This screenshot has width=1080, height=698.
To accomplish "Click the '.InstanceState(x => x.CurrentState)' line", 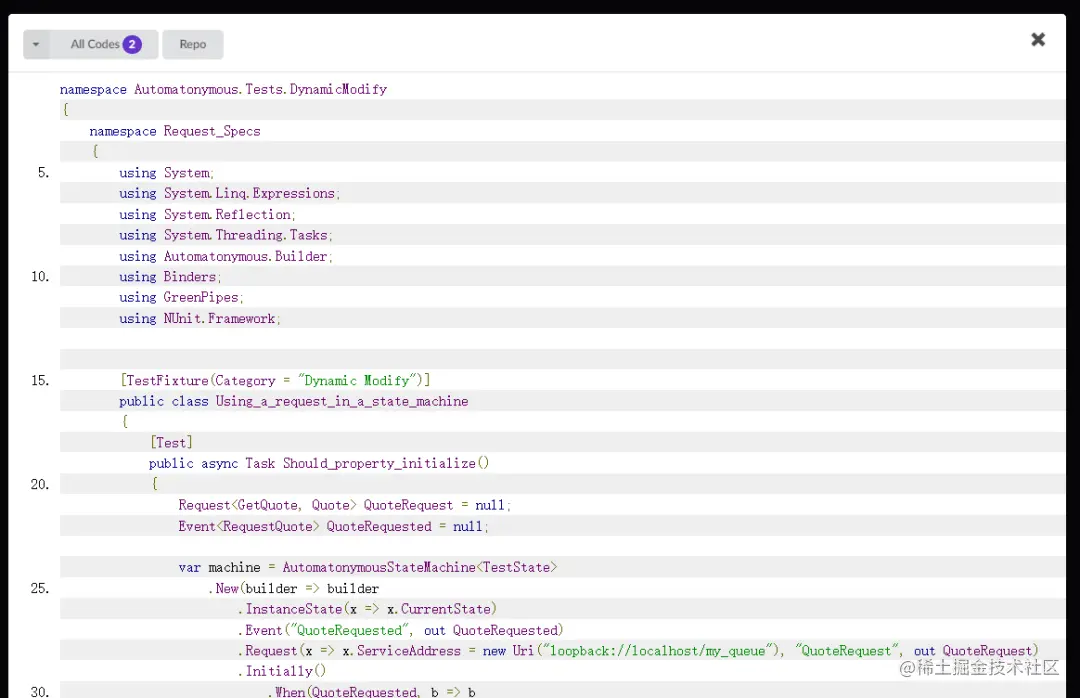I will click(x=368, y=609).
